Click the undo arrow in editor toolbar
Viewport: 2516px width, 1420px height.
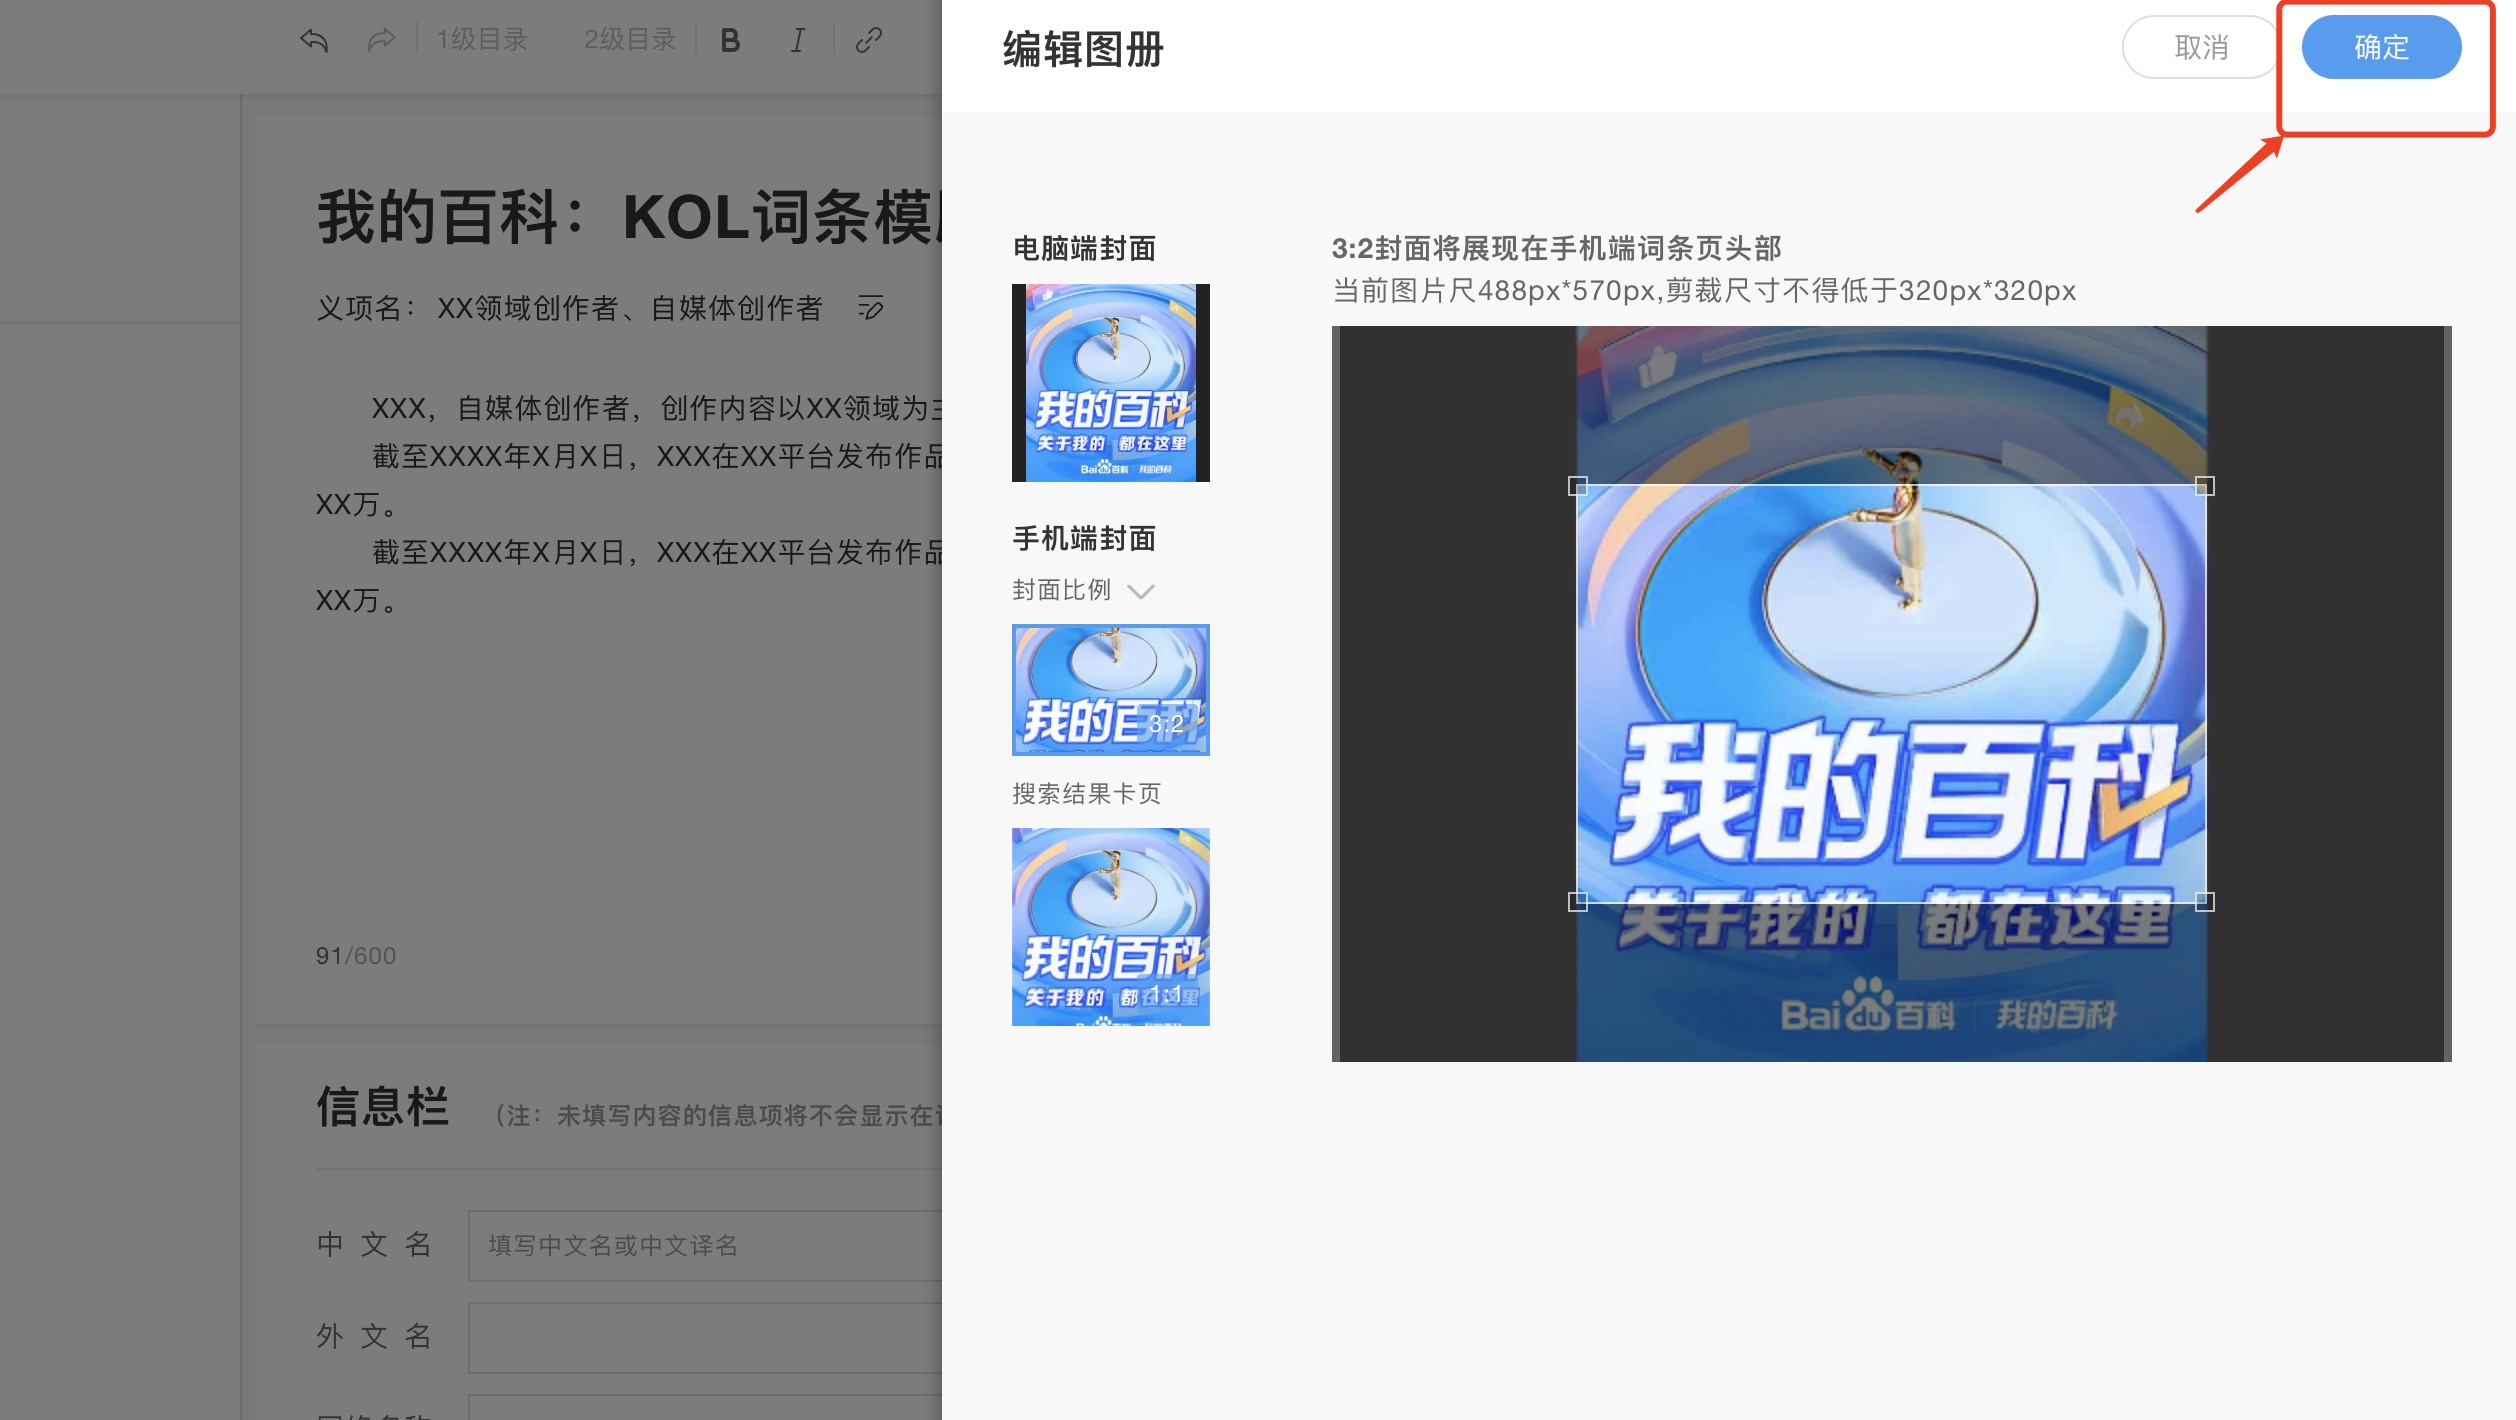pos(314,40)
